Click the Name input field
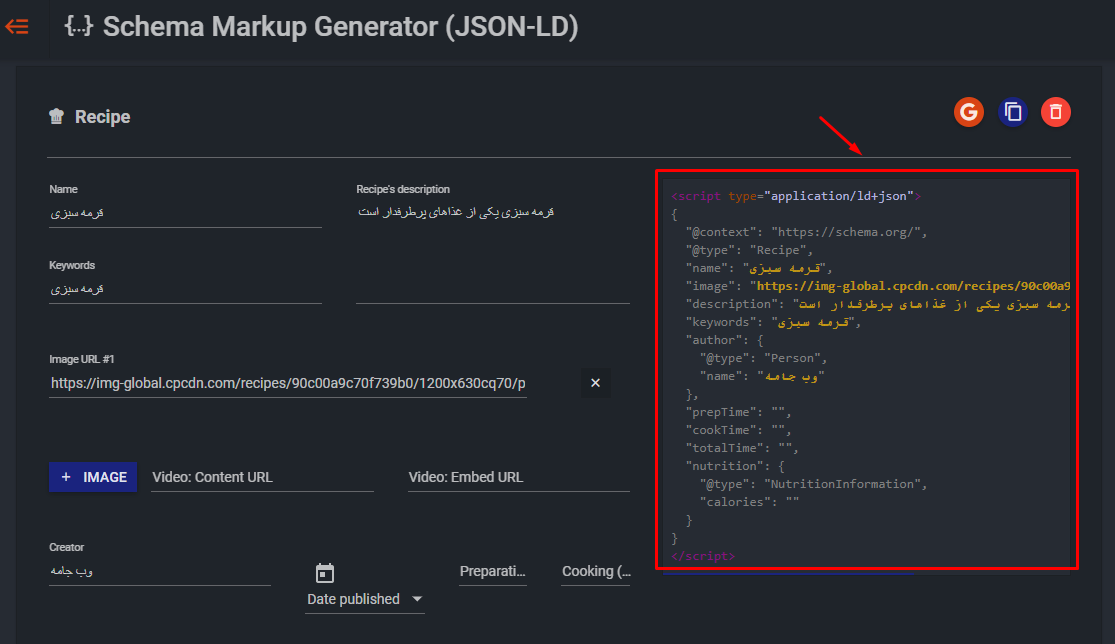1115x644 pixels. coord(186,213)
